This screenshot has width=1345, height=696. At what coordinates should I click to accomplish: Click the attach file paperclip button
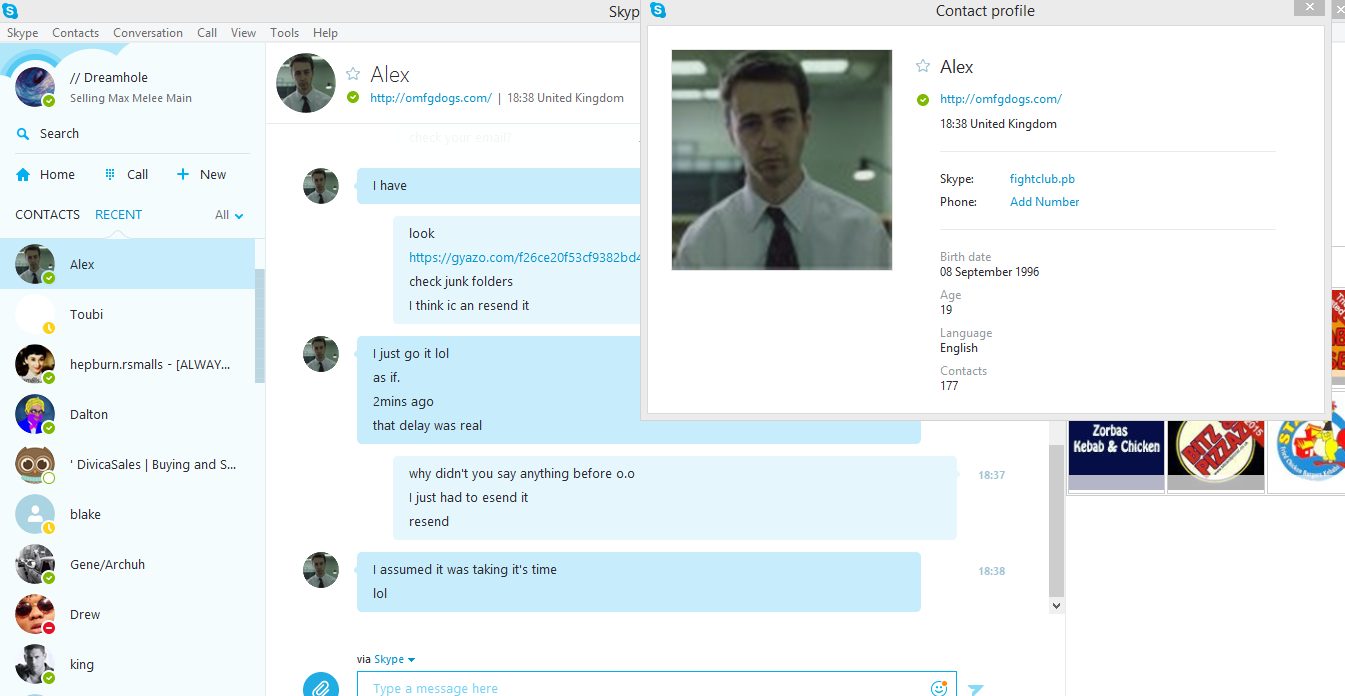point(320,688)
